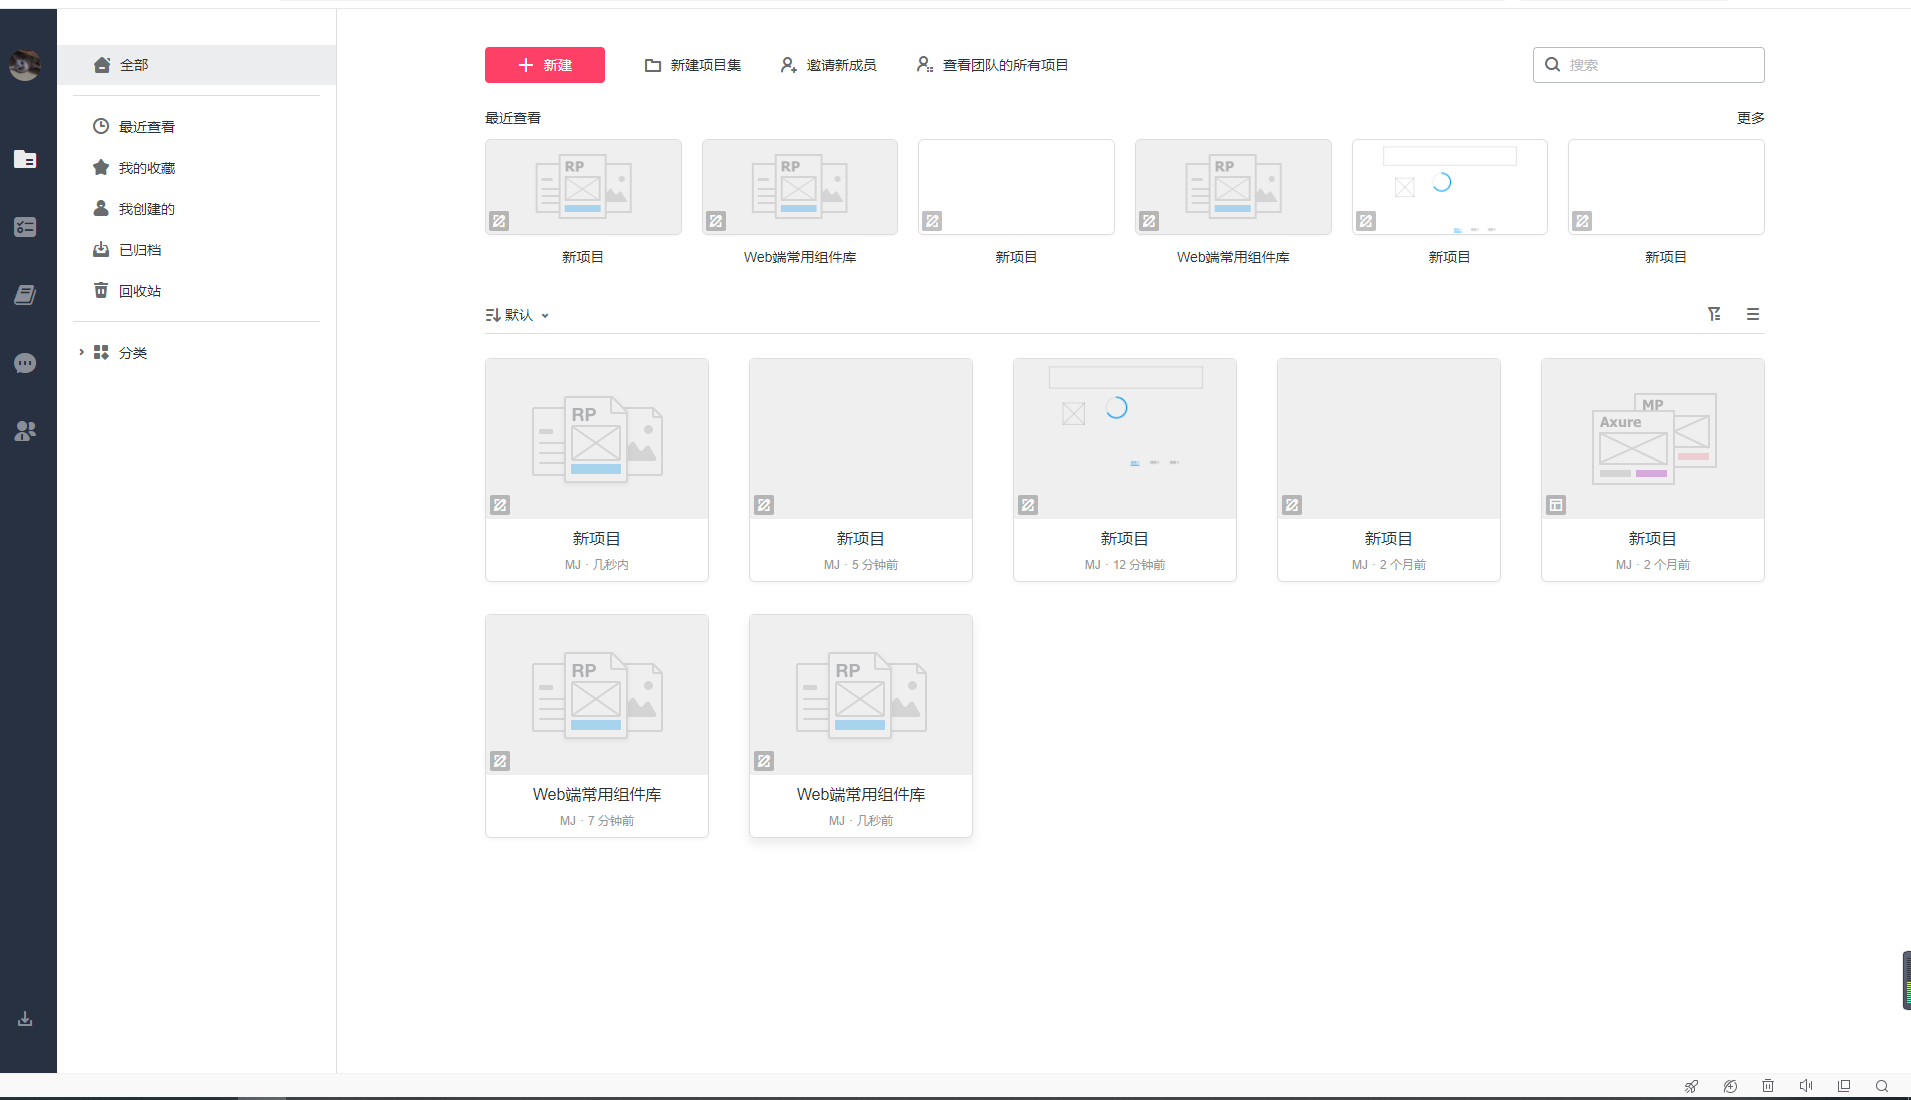The width and height of the screenshot is (1911, 1100).
Task: Click the 搜索 search field
Action: (x=1660, y=65)
